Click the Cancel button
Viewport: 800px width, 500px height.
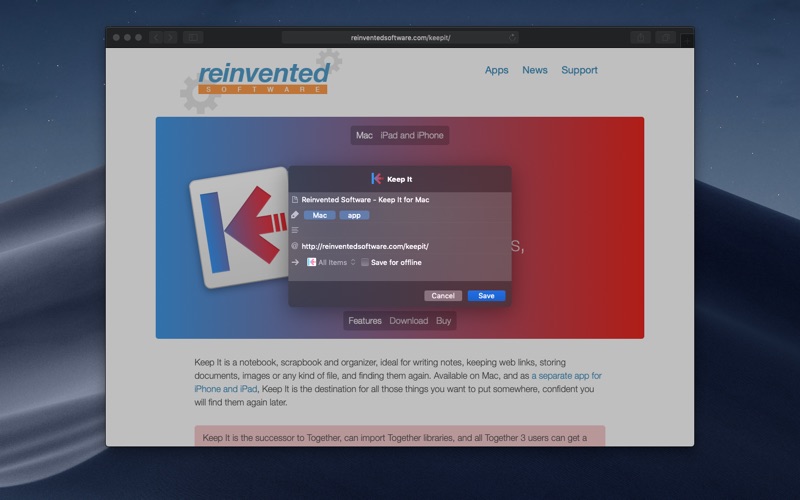coord(443,296)
